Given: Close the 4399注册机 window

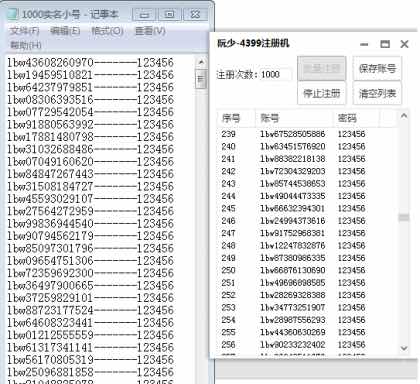Looking at the screenshot, I should (404, 44).
